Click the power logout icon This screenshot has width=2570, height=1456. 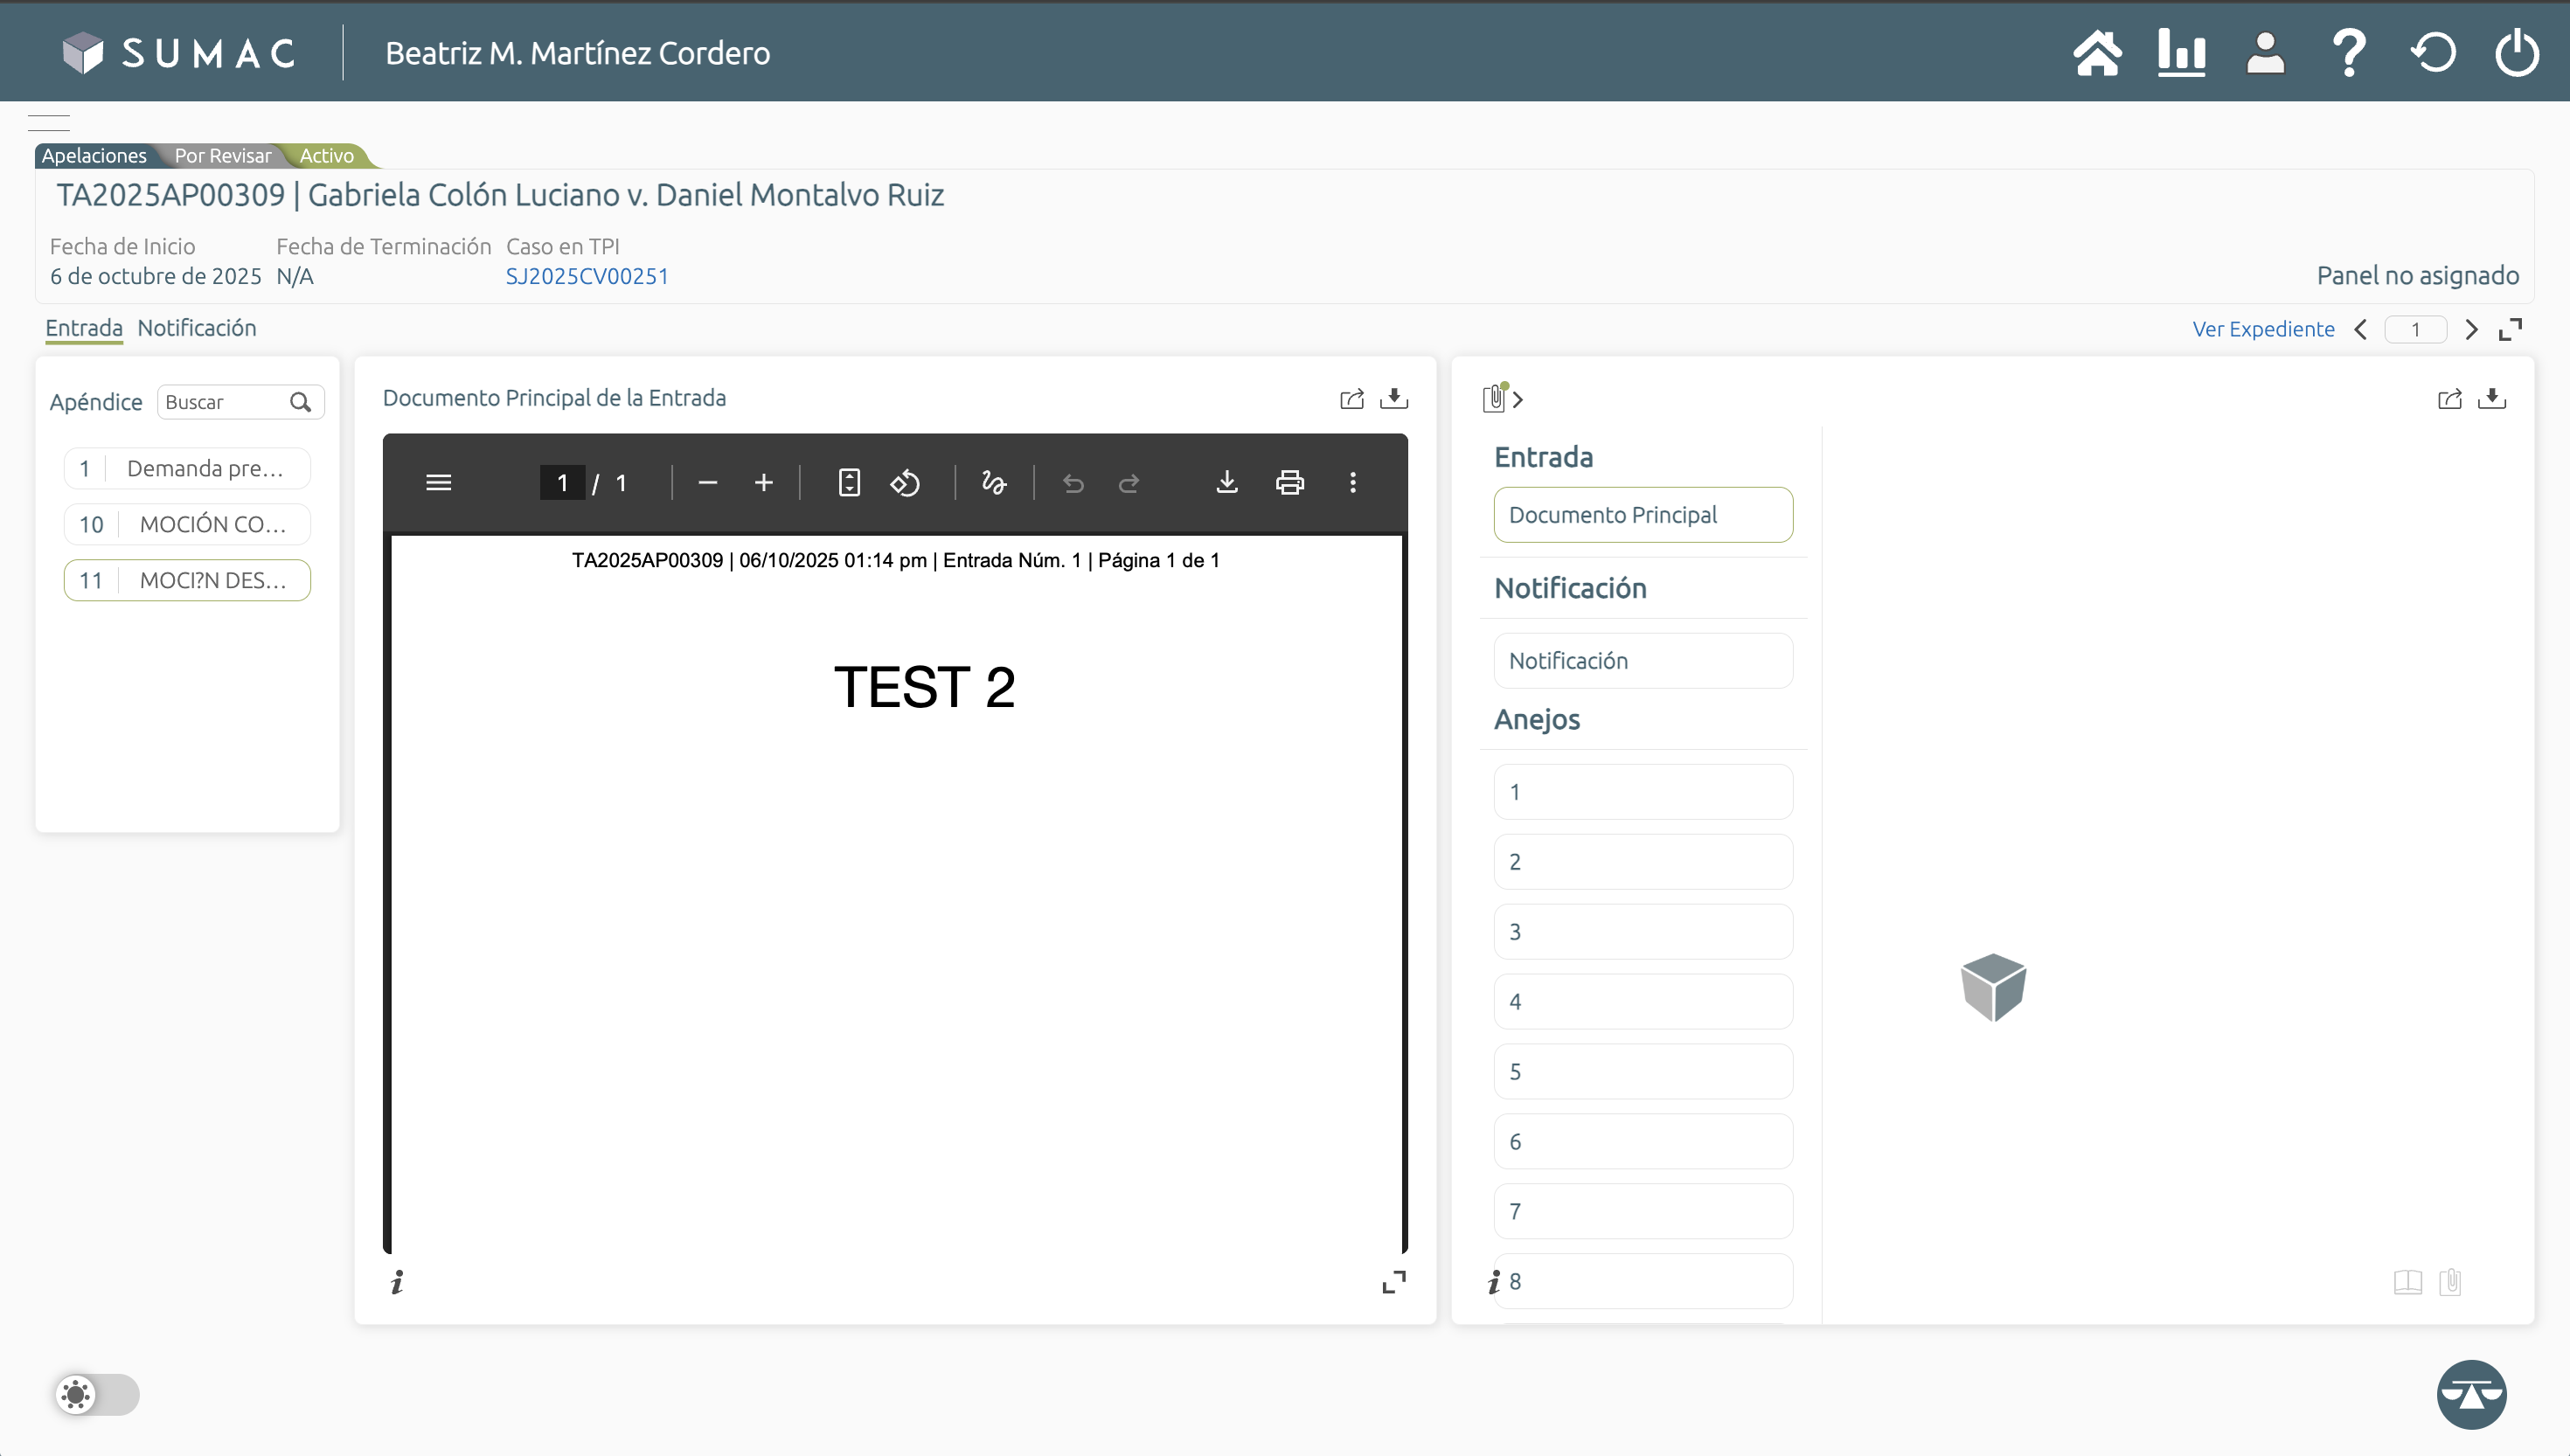[2516, 52]
